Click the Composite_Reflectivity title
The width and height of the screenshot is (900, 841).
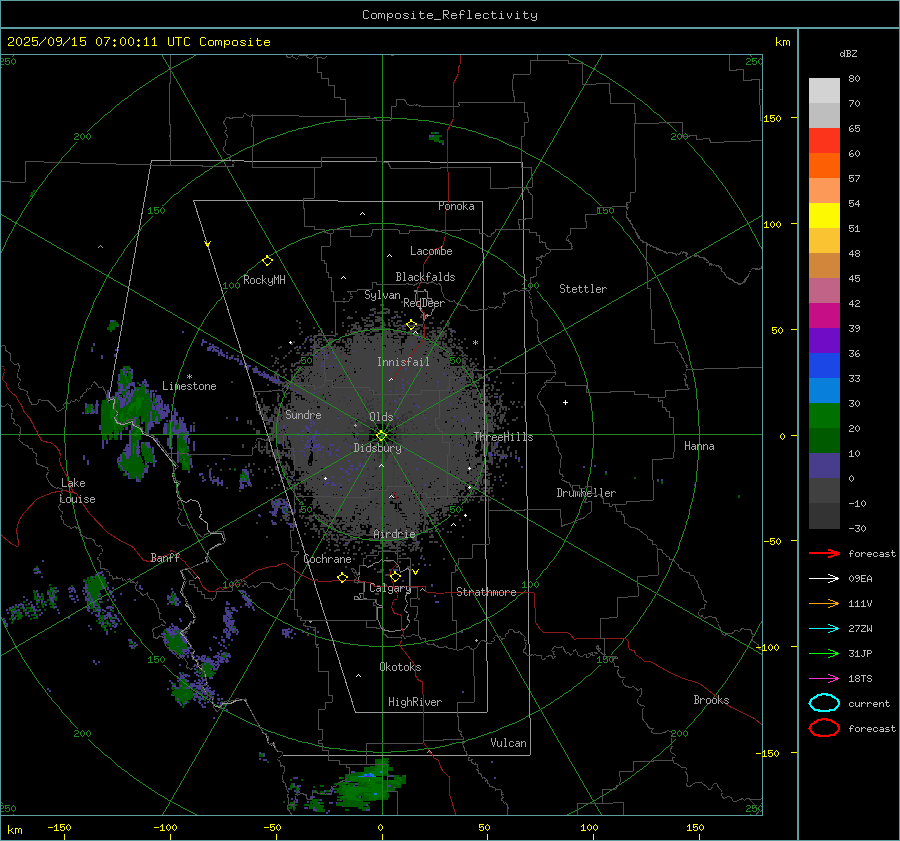tap(449, 15)
